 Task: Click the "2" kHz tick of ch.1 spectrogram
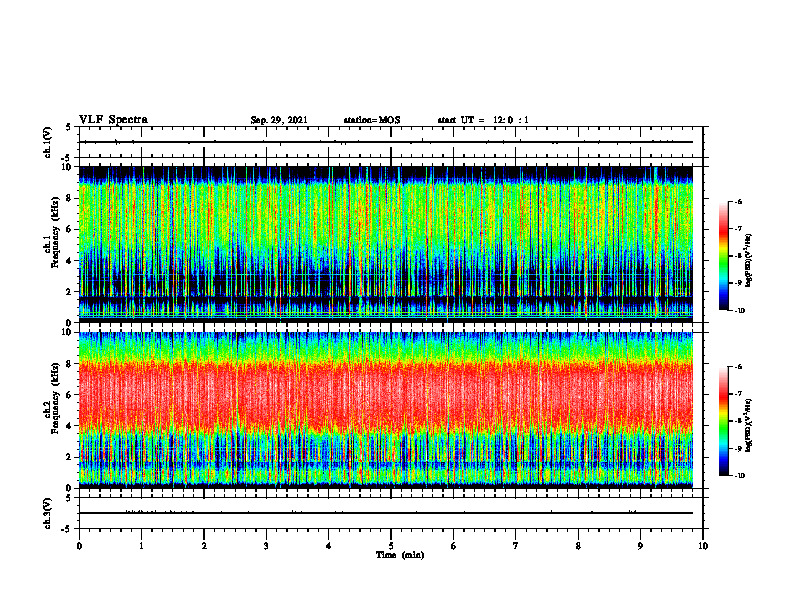coord(70,292)
